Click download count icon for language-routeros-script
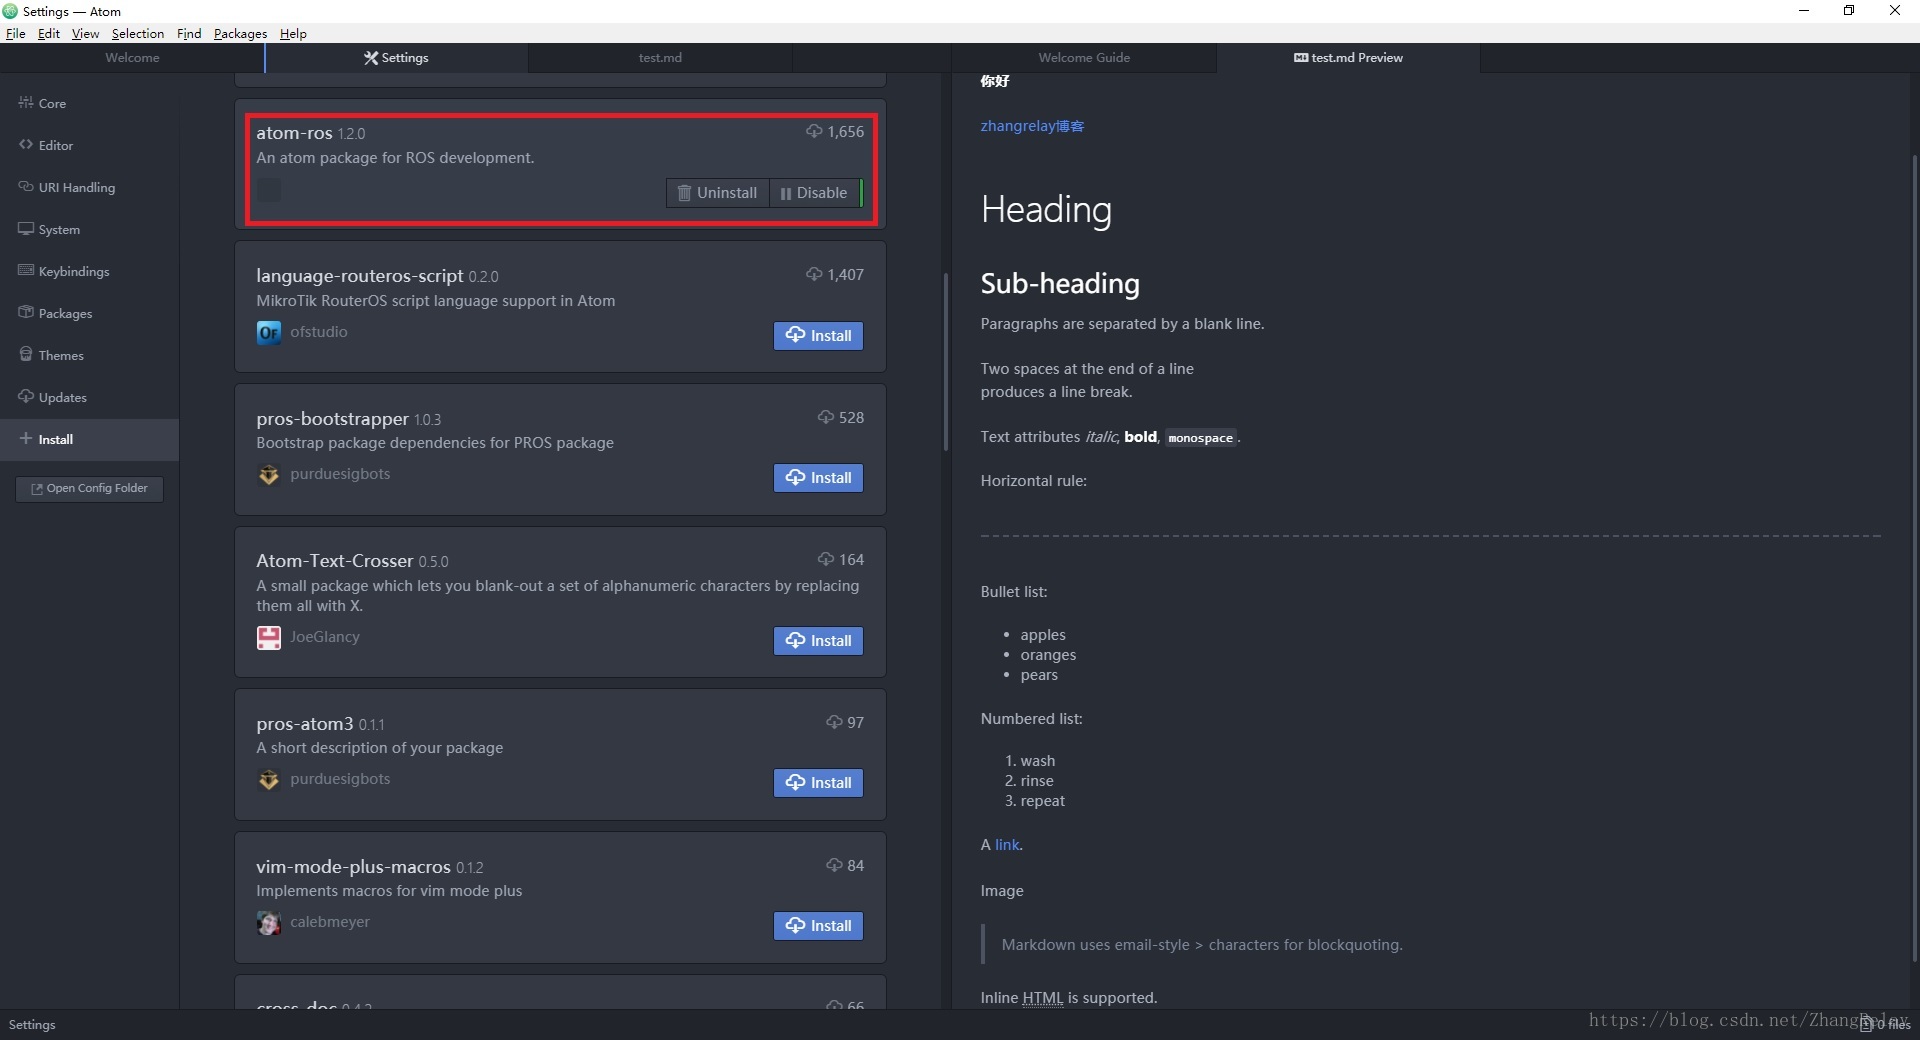Image resolution: width=1920 pixels, height=1040 pixels. pos(814,275)
